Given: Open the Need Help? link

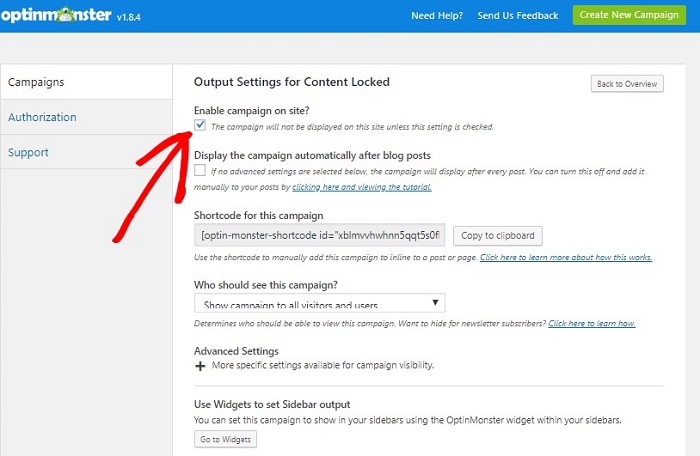Looking at the screenshot, I should coord(437,16).
